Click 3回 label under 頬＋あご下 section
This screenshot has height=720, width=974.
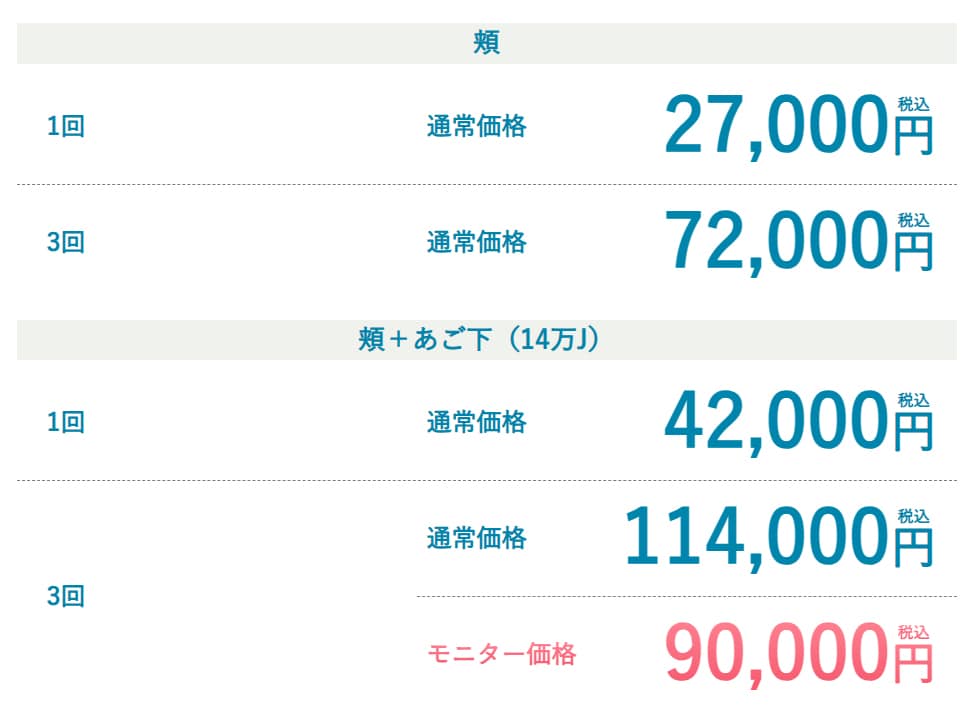[x=65, y=596]
